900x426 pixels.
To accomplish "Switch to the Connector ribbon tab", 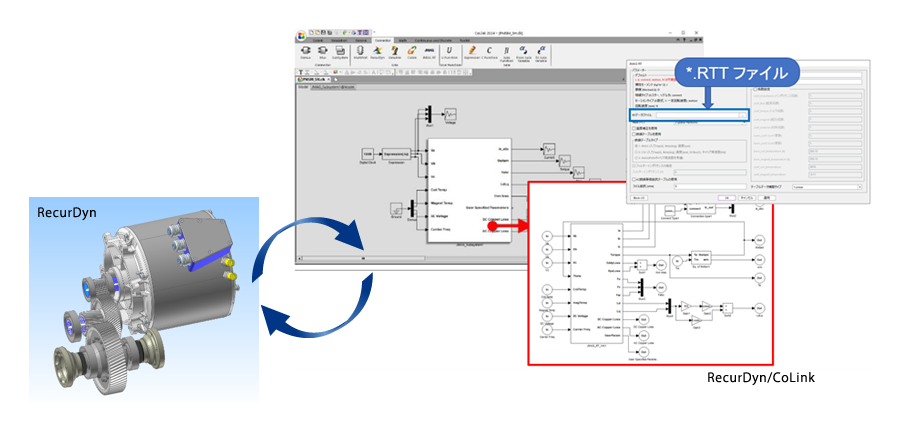I will pyautogui.click(x=383, y=41).
